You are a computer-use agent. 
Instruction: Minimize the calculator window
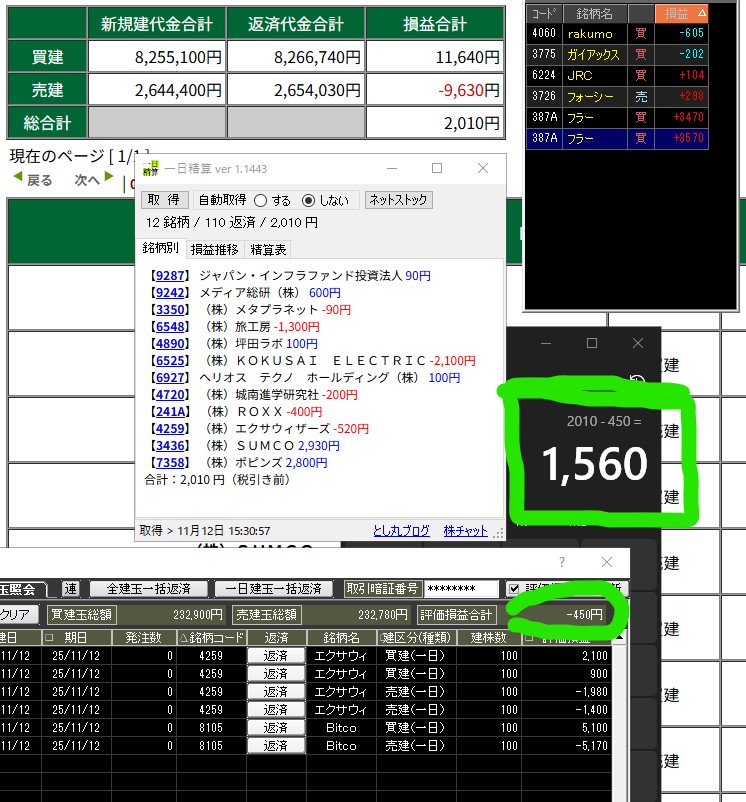coord(545,343)
